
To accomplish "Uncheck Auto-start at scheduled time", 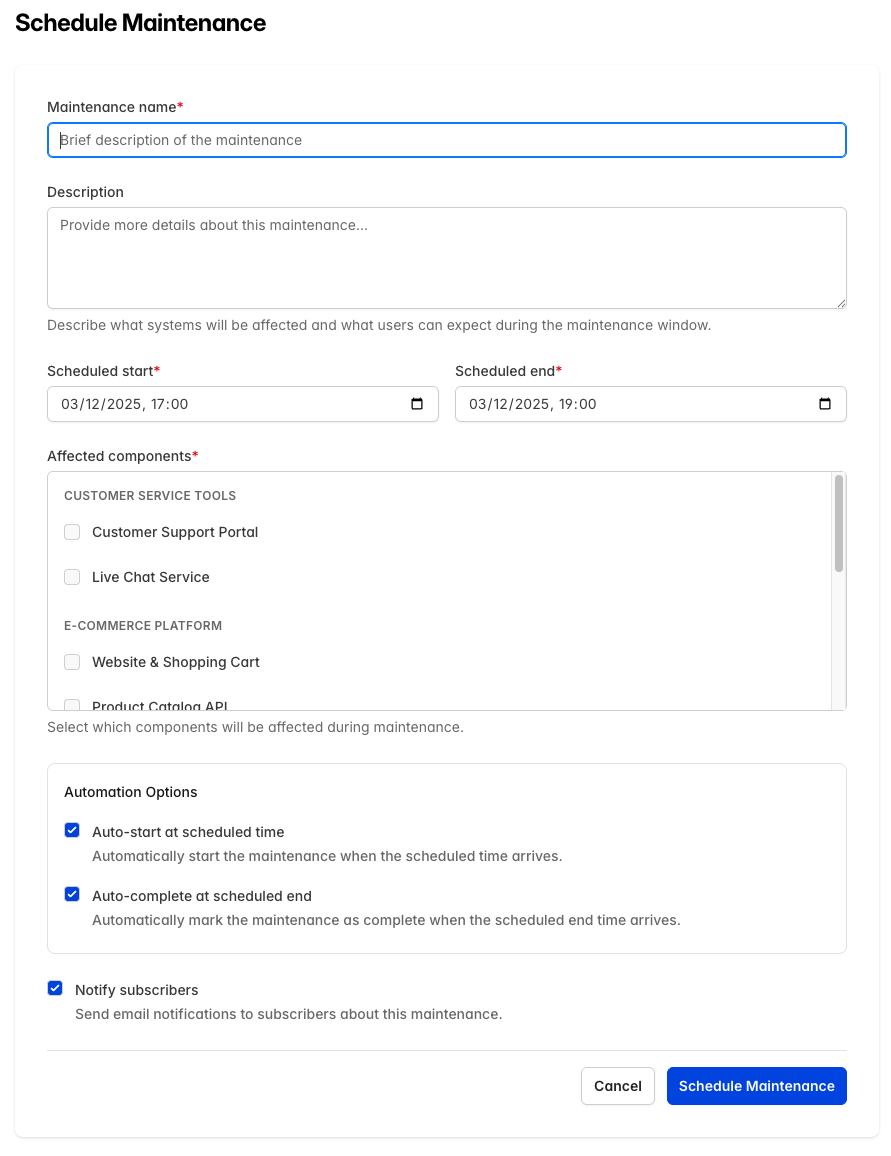I will 72,830.
